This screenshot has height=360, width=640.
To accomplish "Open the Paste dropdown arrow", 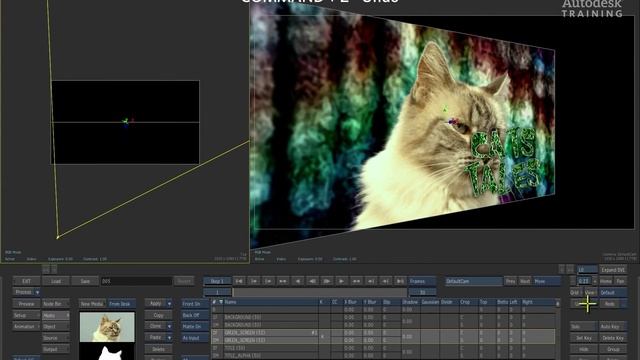I will coord(169,338).
